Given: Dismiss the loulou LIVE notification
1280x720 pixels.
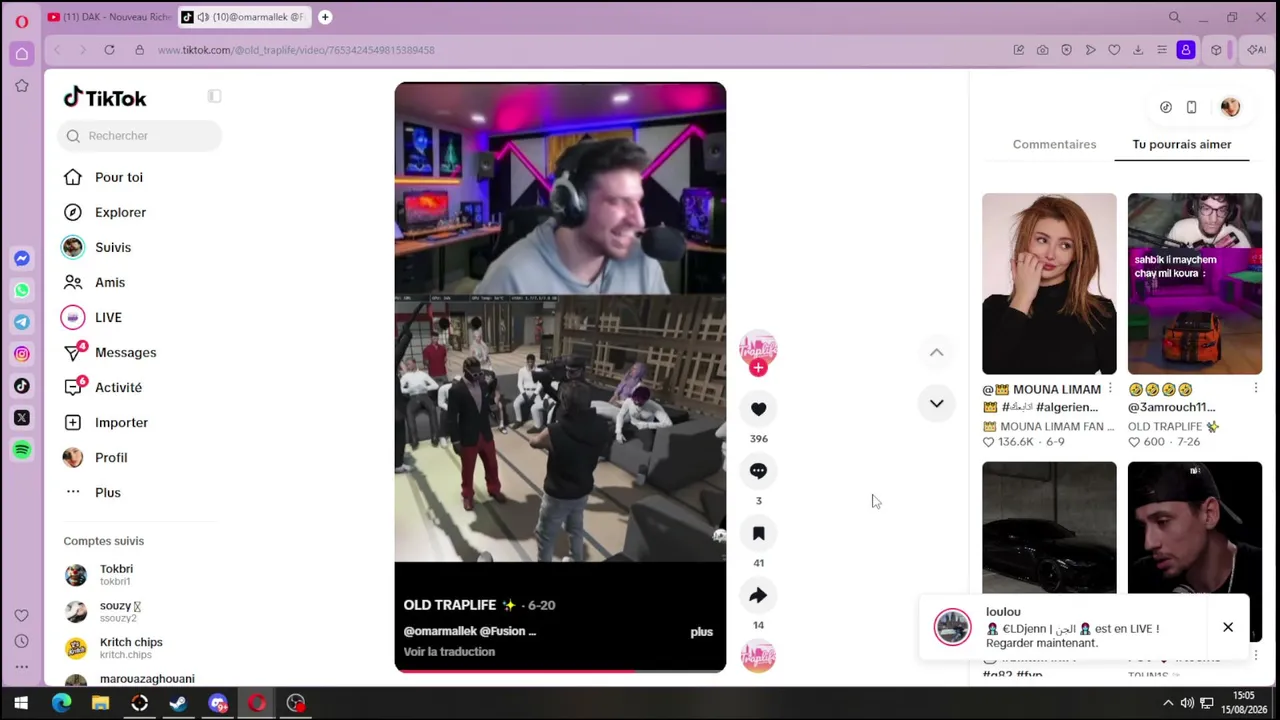Looking at the screenshot, I should click(x=1228, y=628).
